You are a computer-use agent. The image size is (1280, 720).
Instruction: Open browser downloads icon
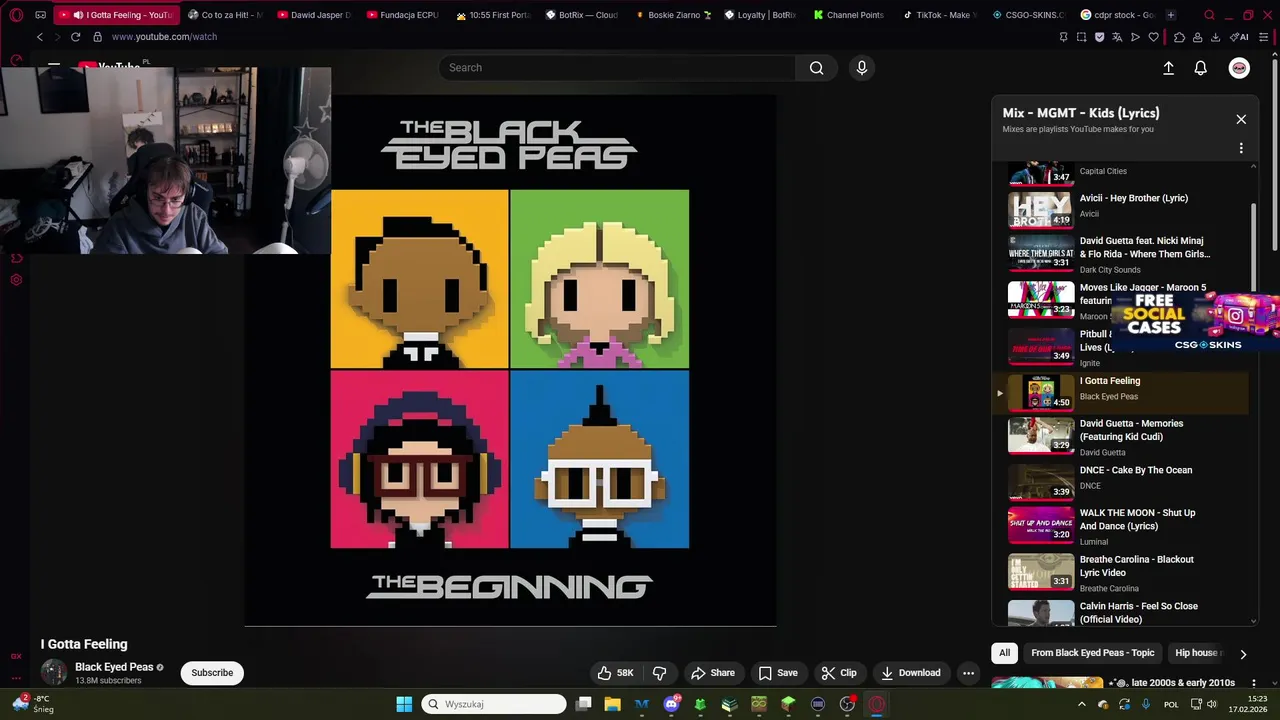[x=1215, y=37]
